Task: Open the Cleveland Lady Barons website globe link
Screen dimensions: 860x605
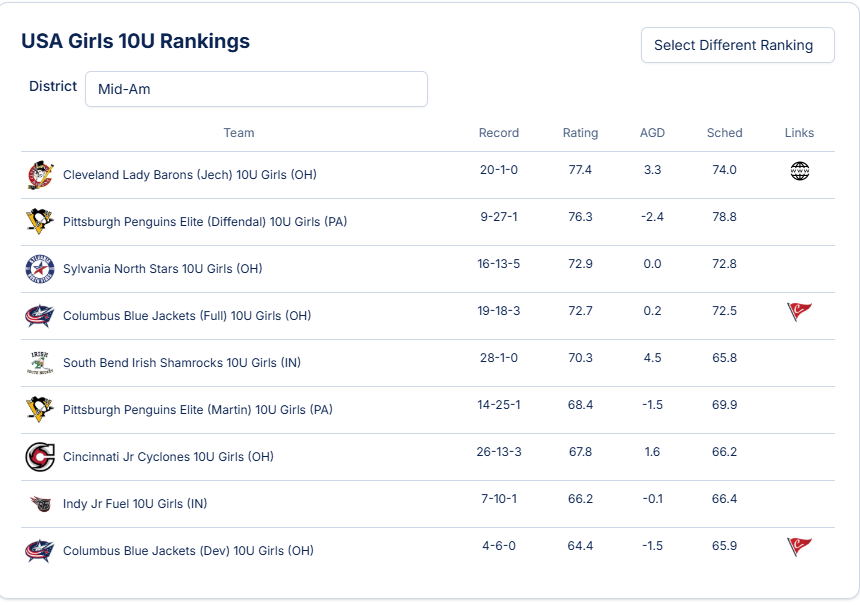Action: 799,171
